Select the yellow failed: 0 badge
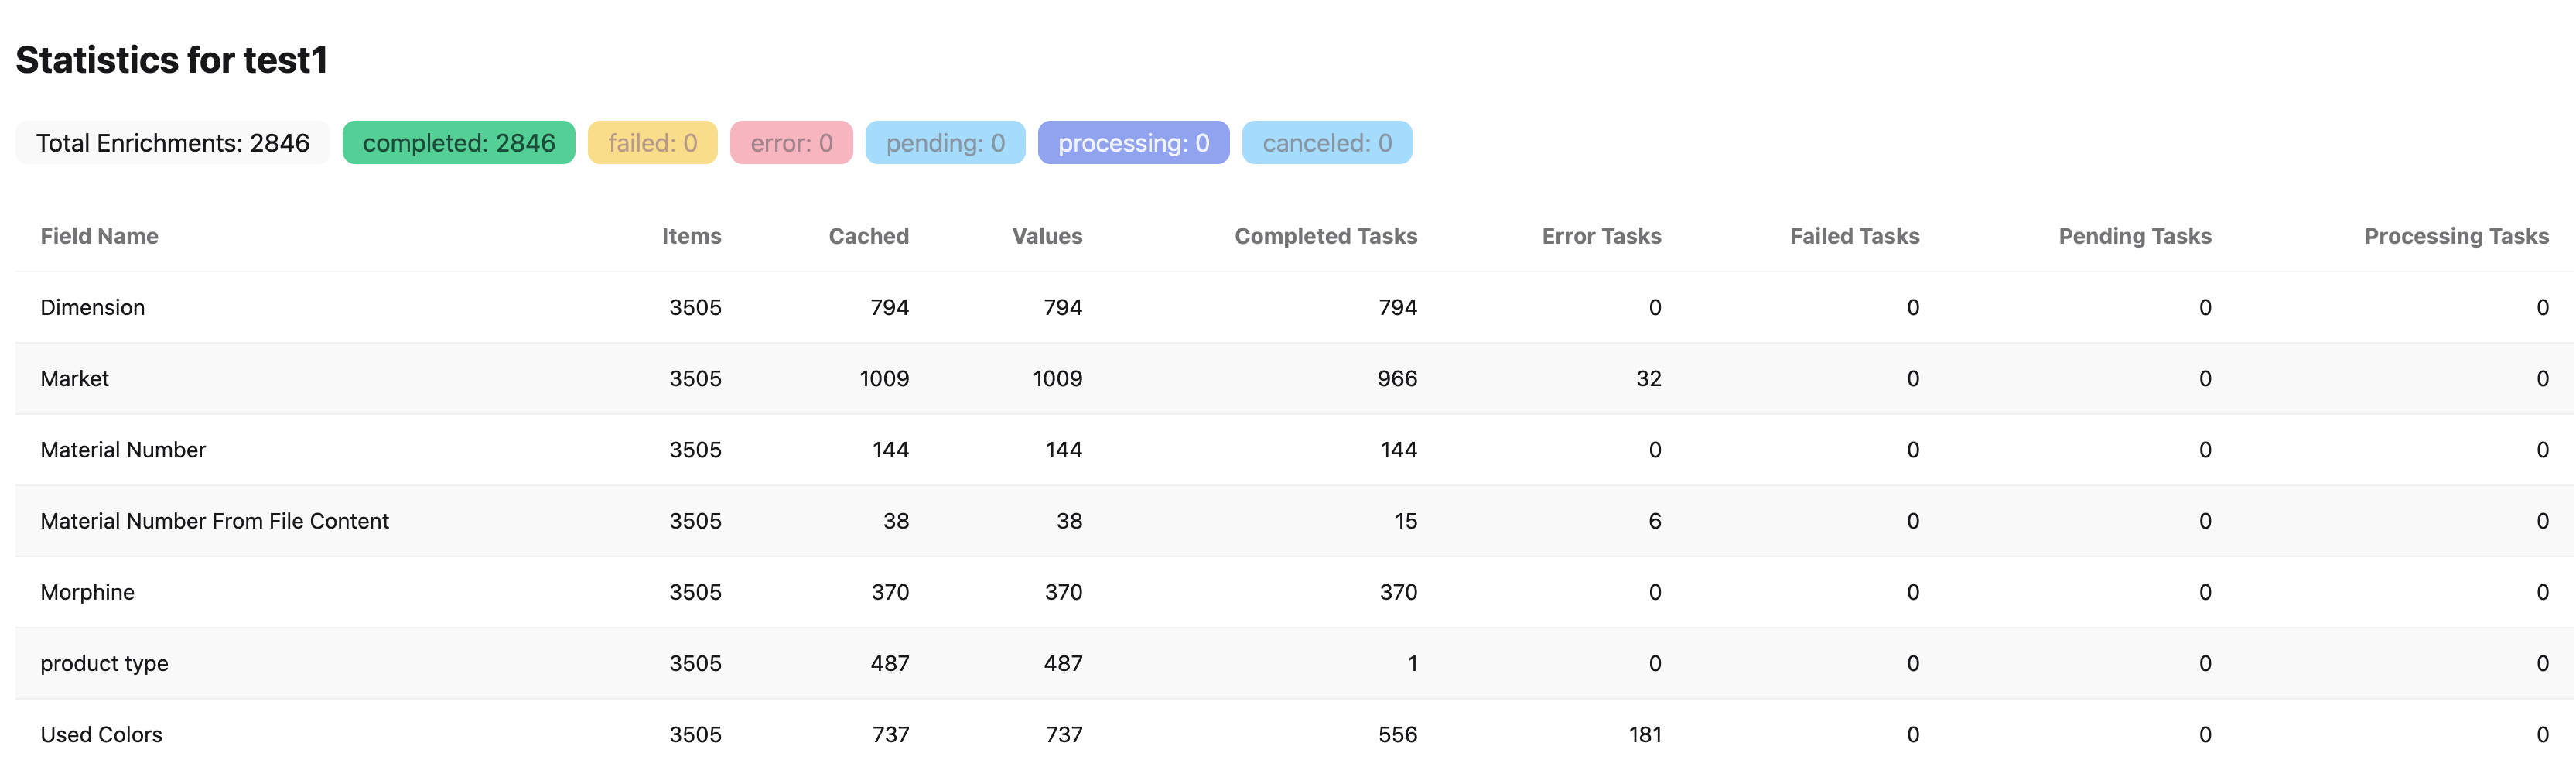2576x777 pixels. (x=652, y=142)
